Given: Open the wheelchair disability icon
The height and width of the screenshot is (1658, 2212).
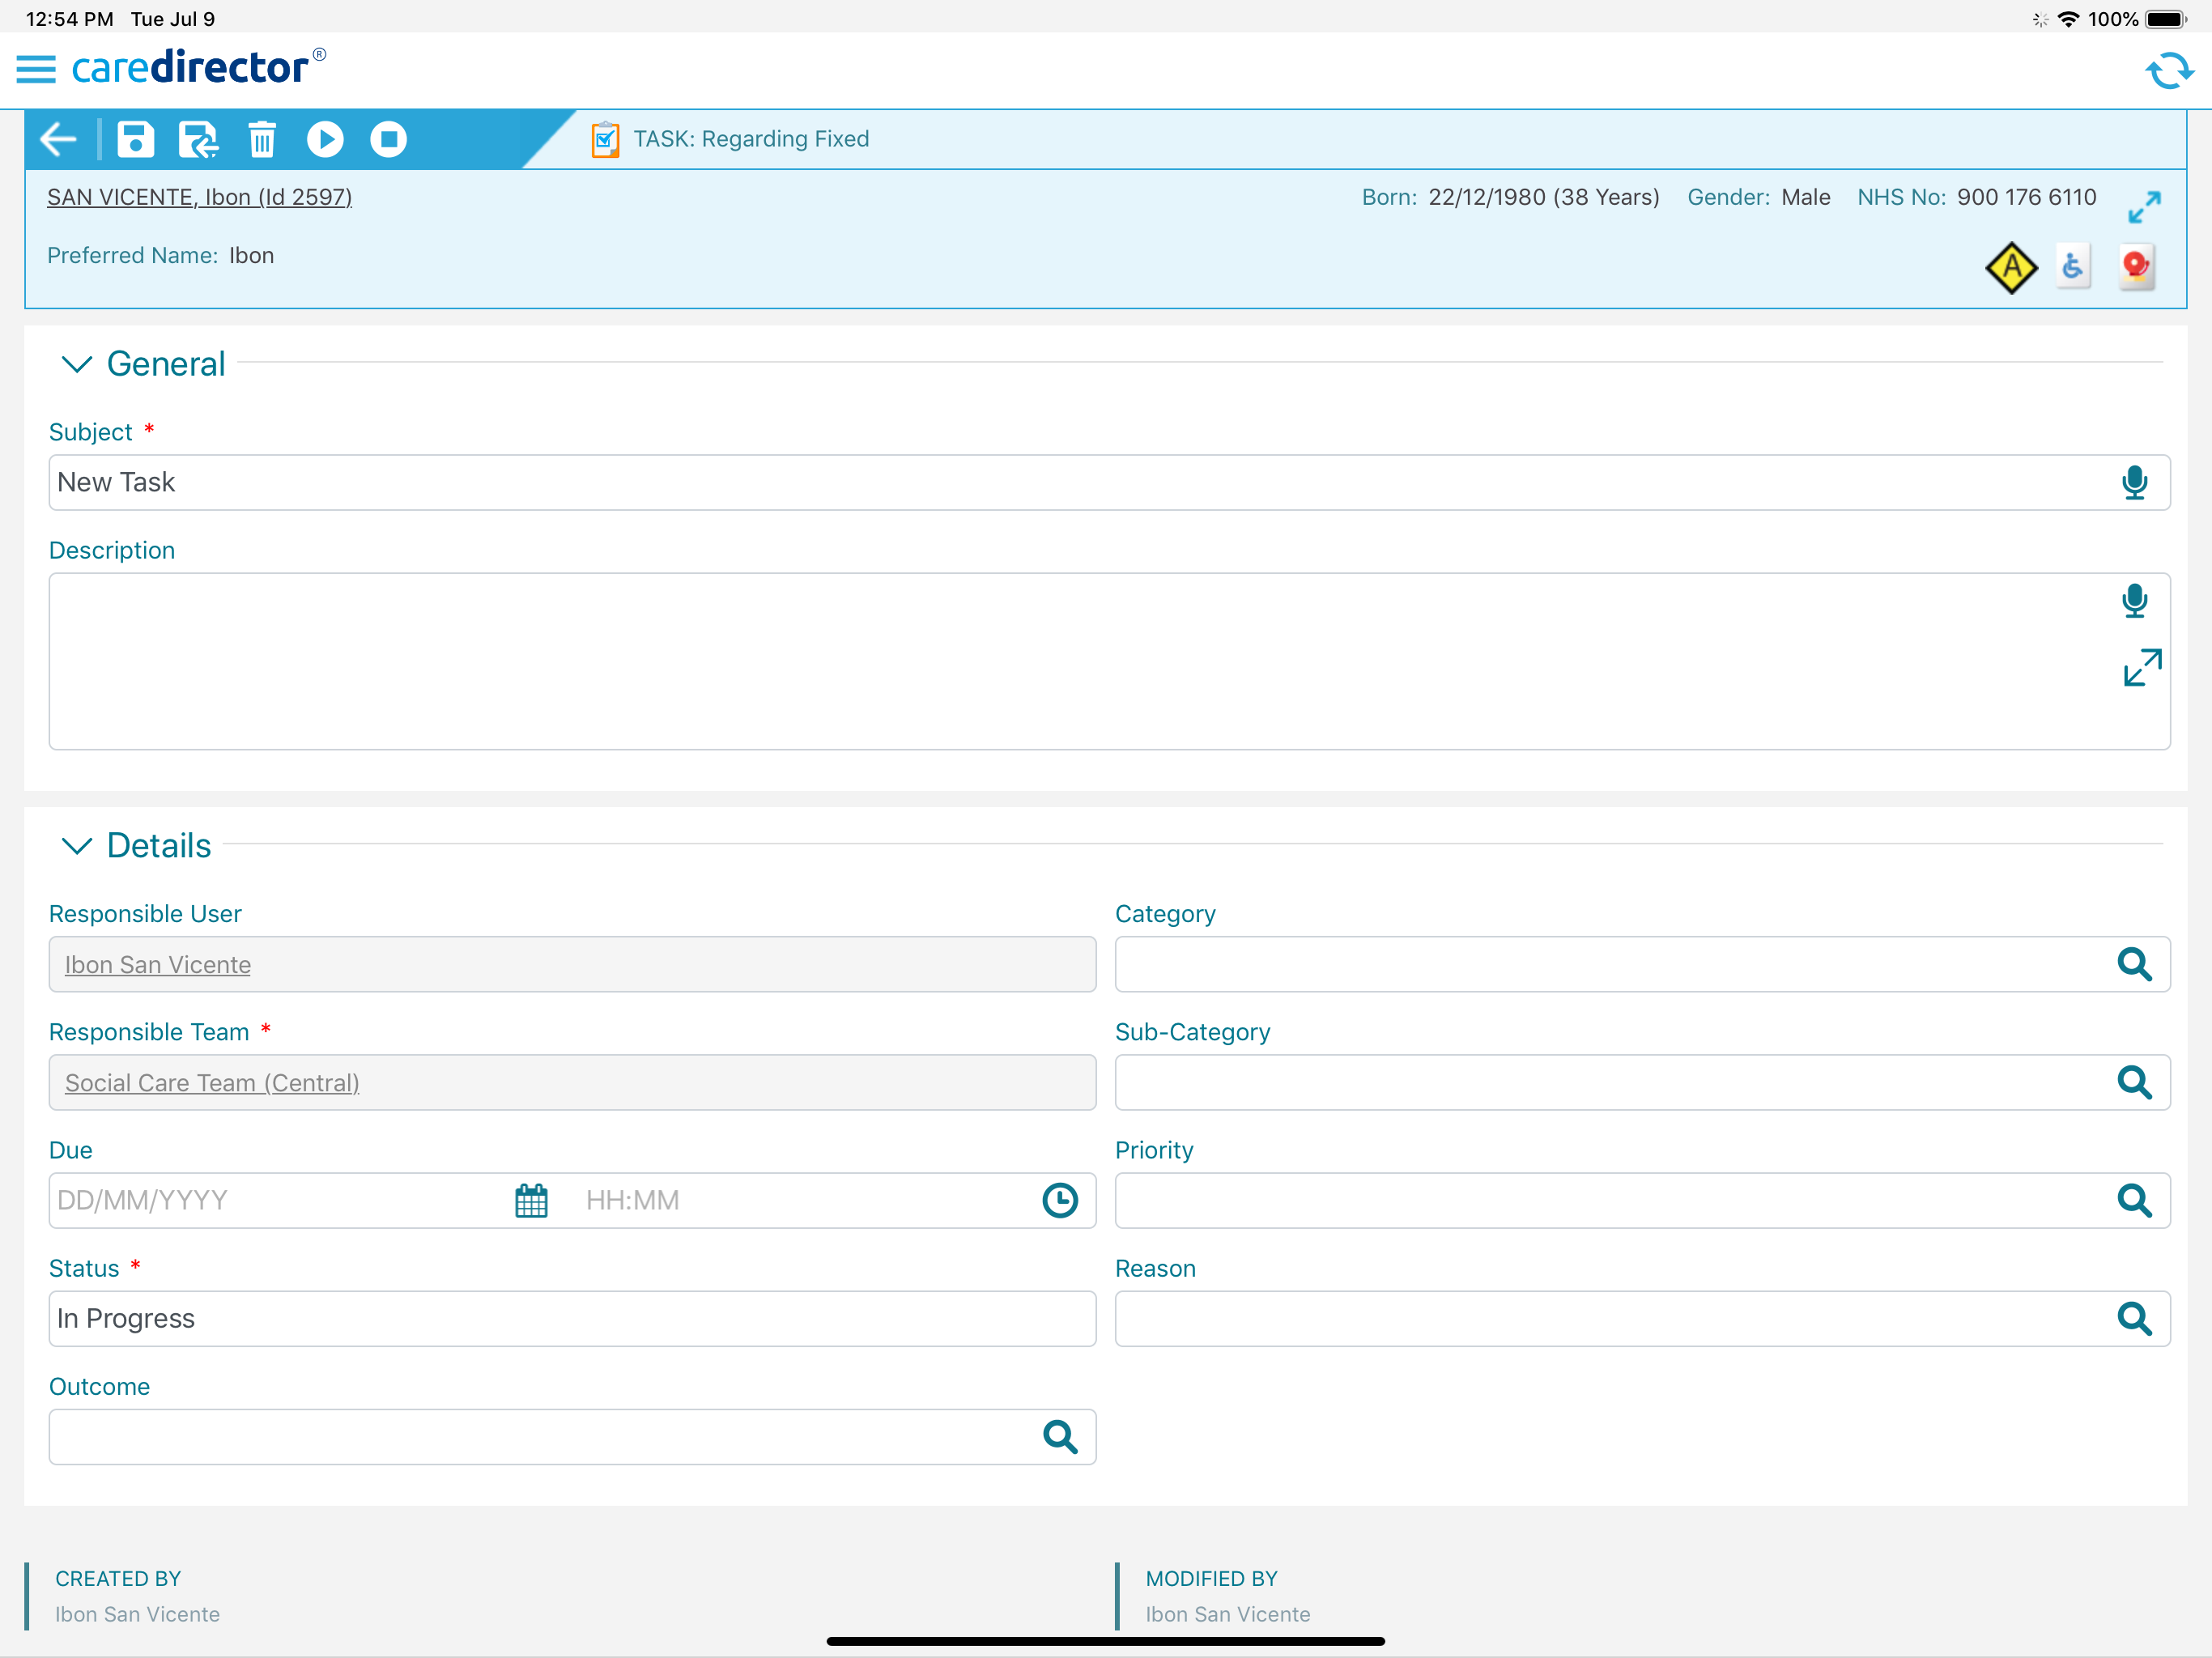Looking at the screenshot, I should (2073, 266).
